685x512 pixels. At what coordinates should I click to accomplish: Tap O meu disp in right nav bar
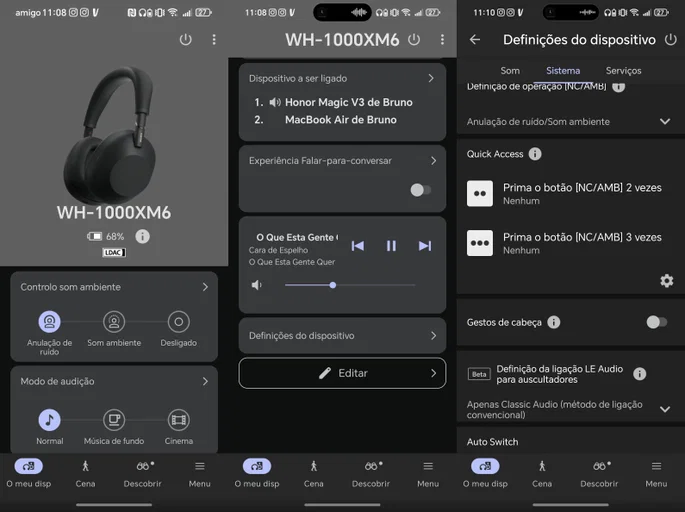point(485,474)
